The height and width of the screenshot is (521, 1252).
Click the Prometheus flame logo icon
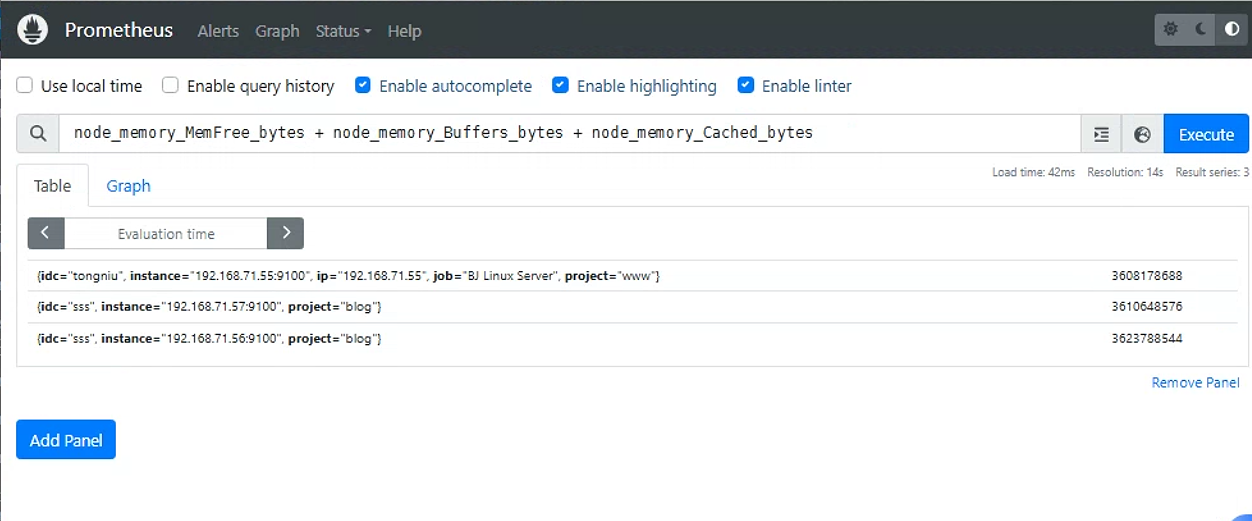33,30
